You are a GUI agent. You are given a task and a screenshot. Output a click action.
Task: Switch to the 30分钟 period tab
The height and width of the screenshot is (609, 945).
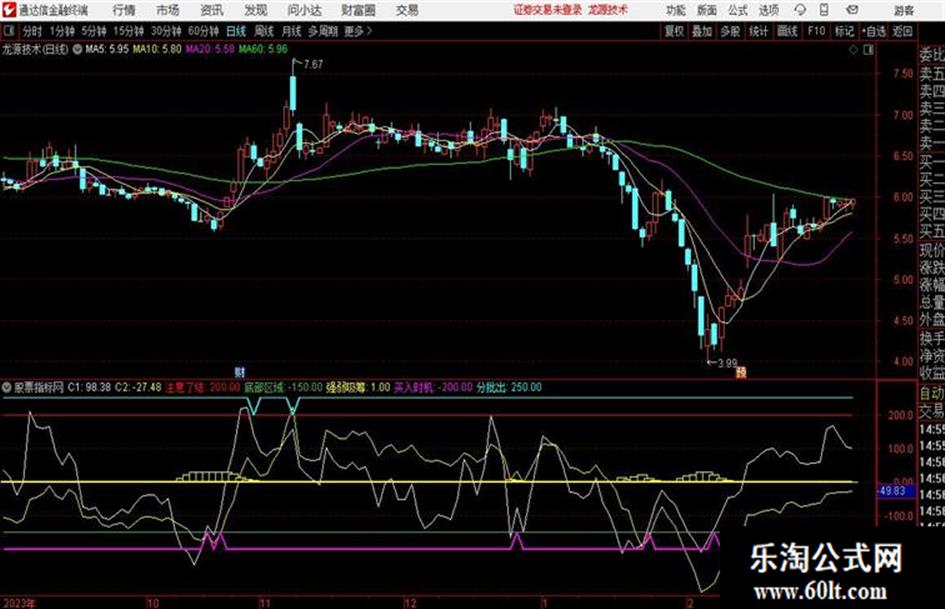[166, 31]
